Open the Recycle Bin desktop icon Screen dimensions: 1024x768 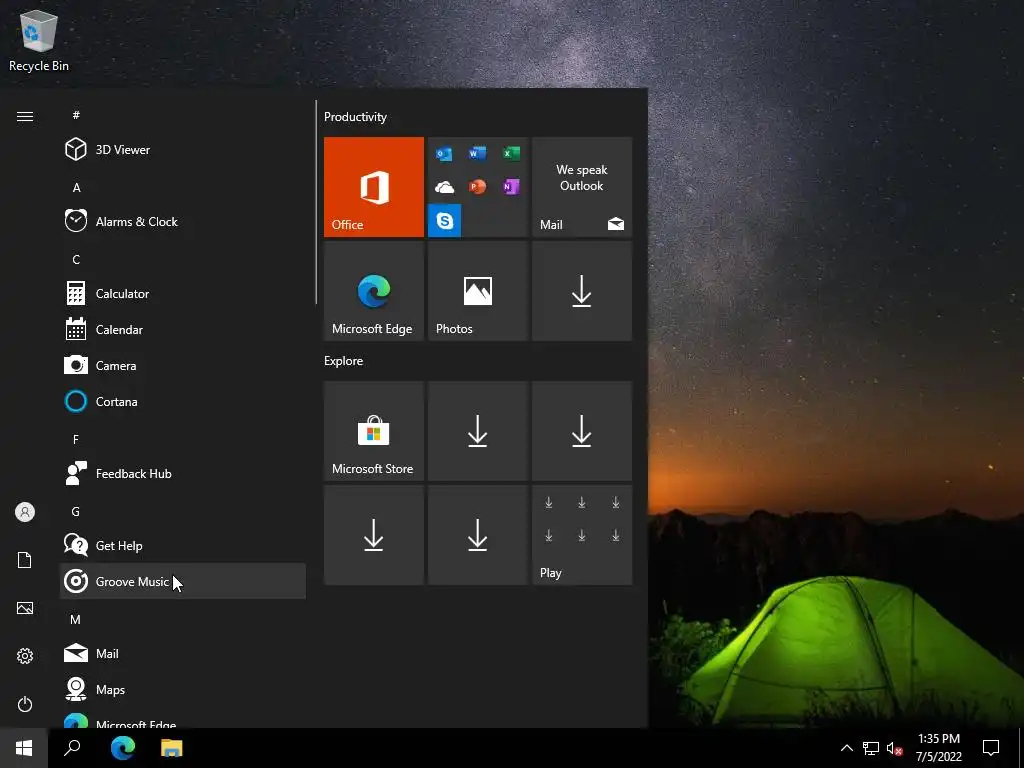coord(39,40)
